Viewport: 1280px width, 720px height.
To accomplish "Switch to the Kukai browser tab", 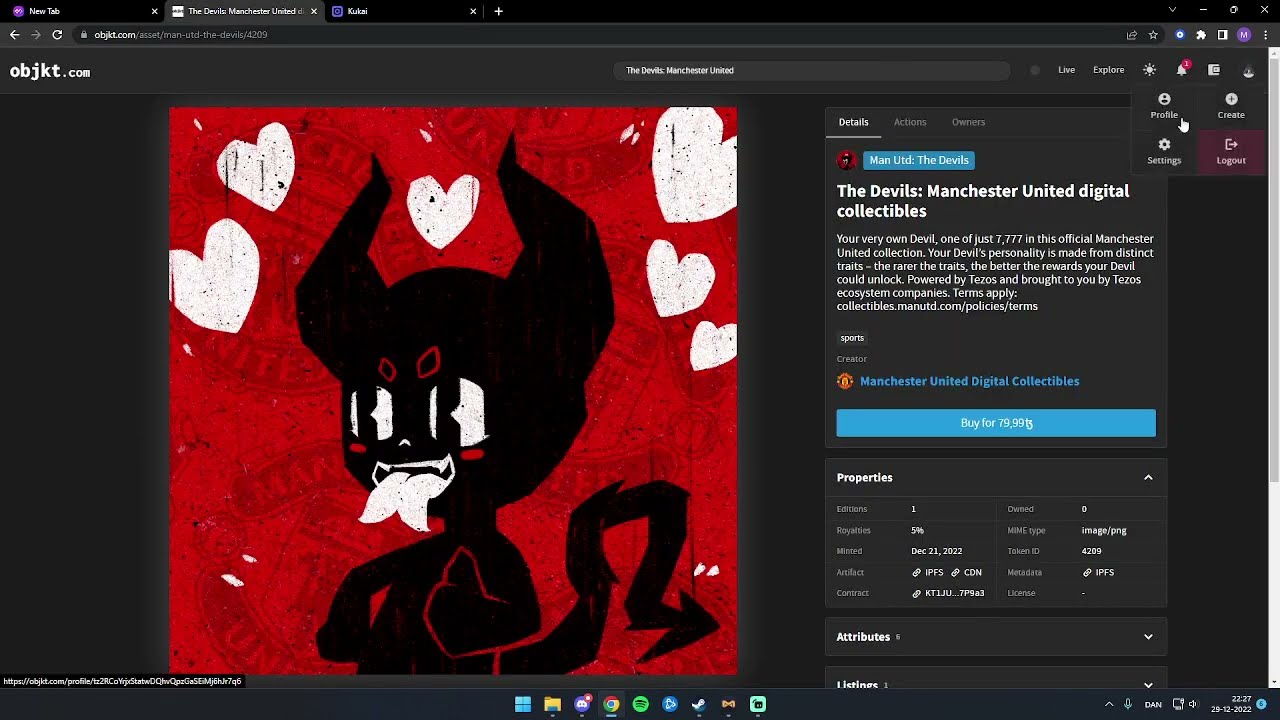I will 403,11.
